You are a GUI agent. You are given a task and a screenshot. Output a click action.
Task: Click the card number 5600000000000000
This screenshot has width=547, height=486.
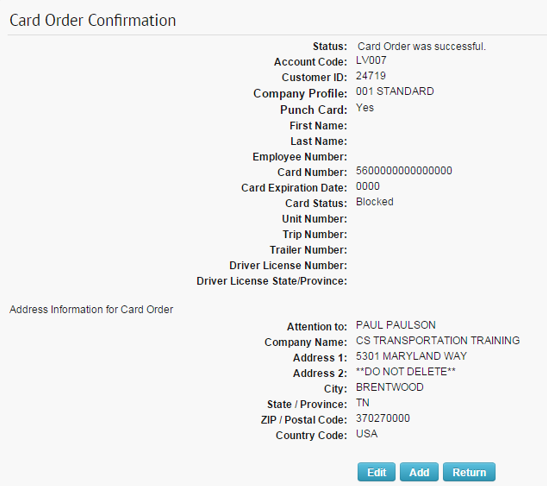pos(404,171)
